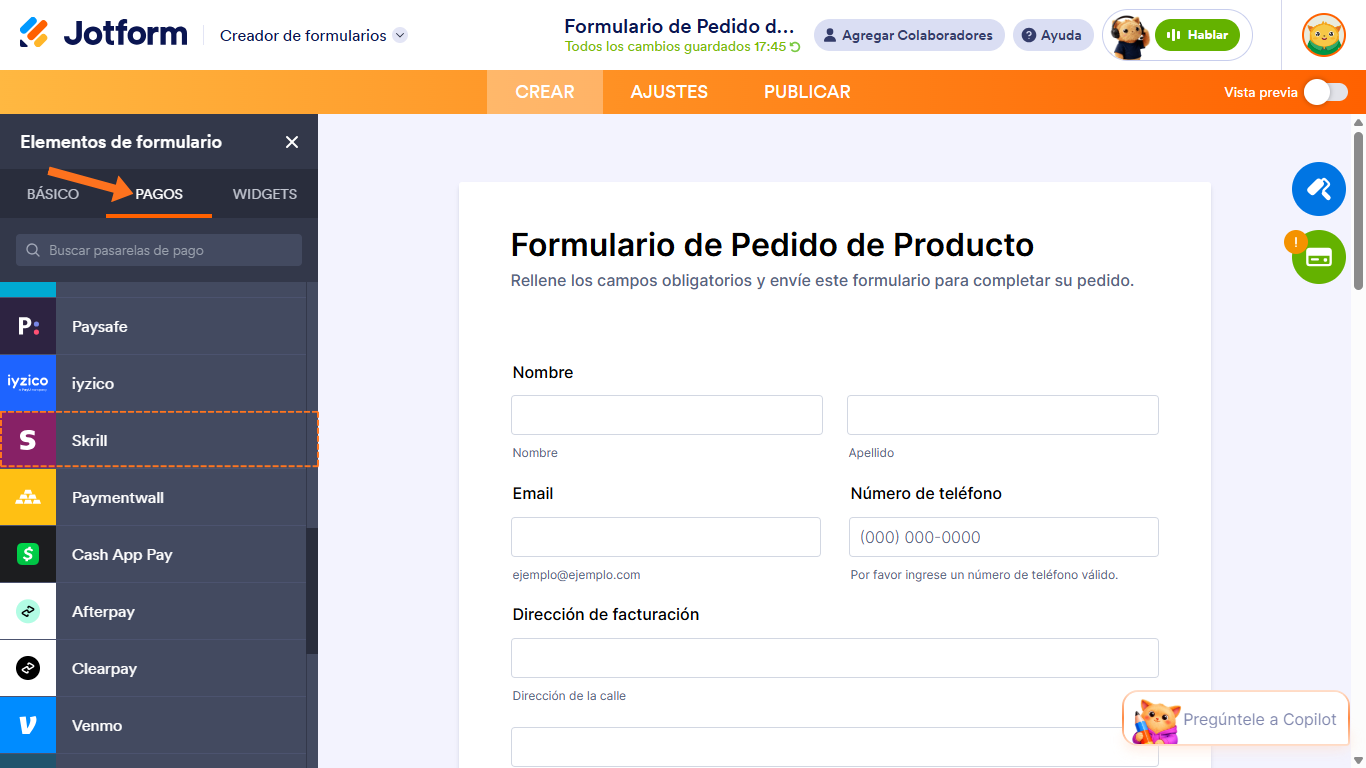The height and width of the screenshot is (768, 1366).
Task: Click the Paysafe logo icon
Action: pos(28,326)
